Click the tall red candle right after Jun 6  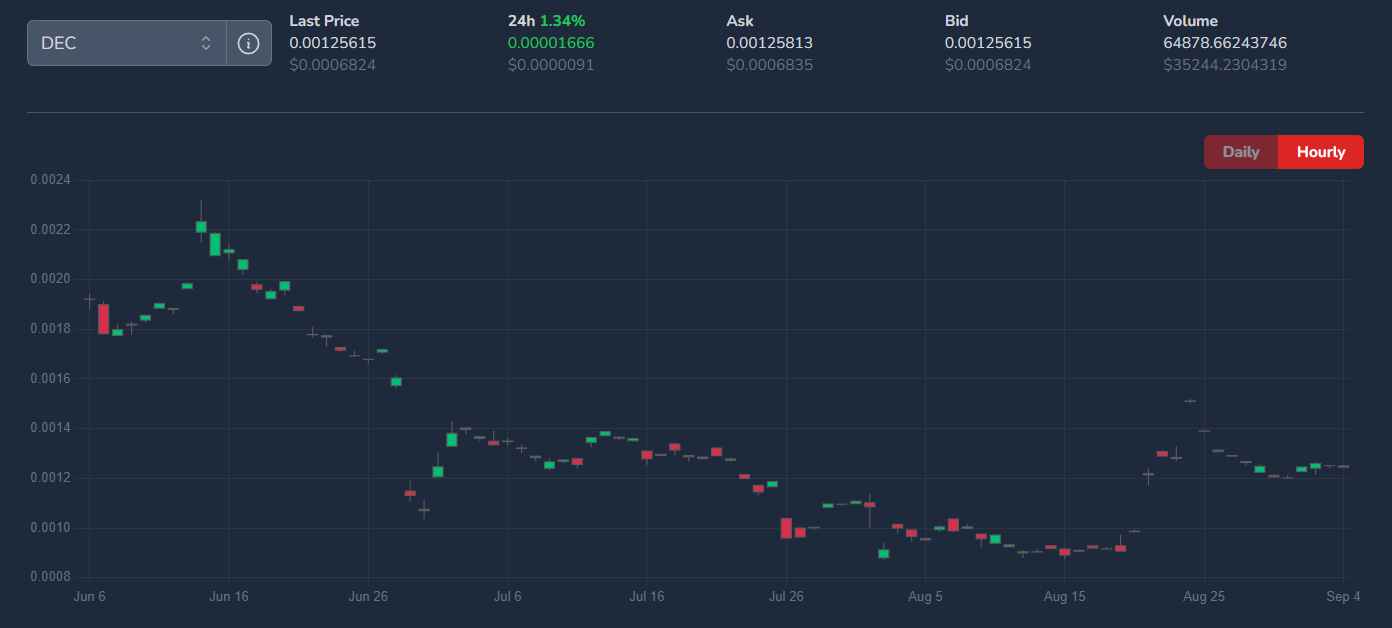click(103, 319)
